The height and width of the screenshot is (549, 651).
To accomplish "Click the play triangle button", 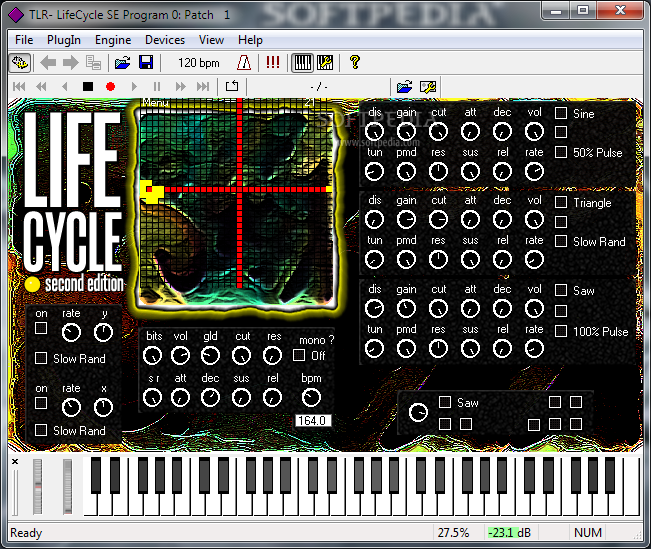I will [134, 86].
